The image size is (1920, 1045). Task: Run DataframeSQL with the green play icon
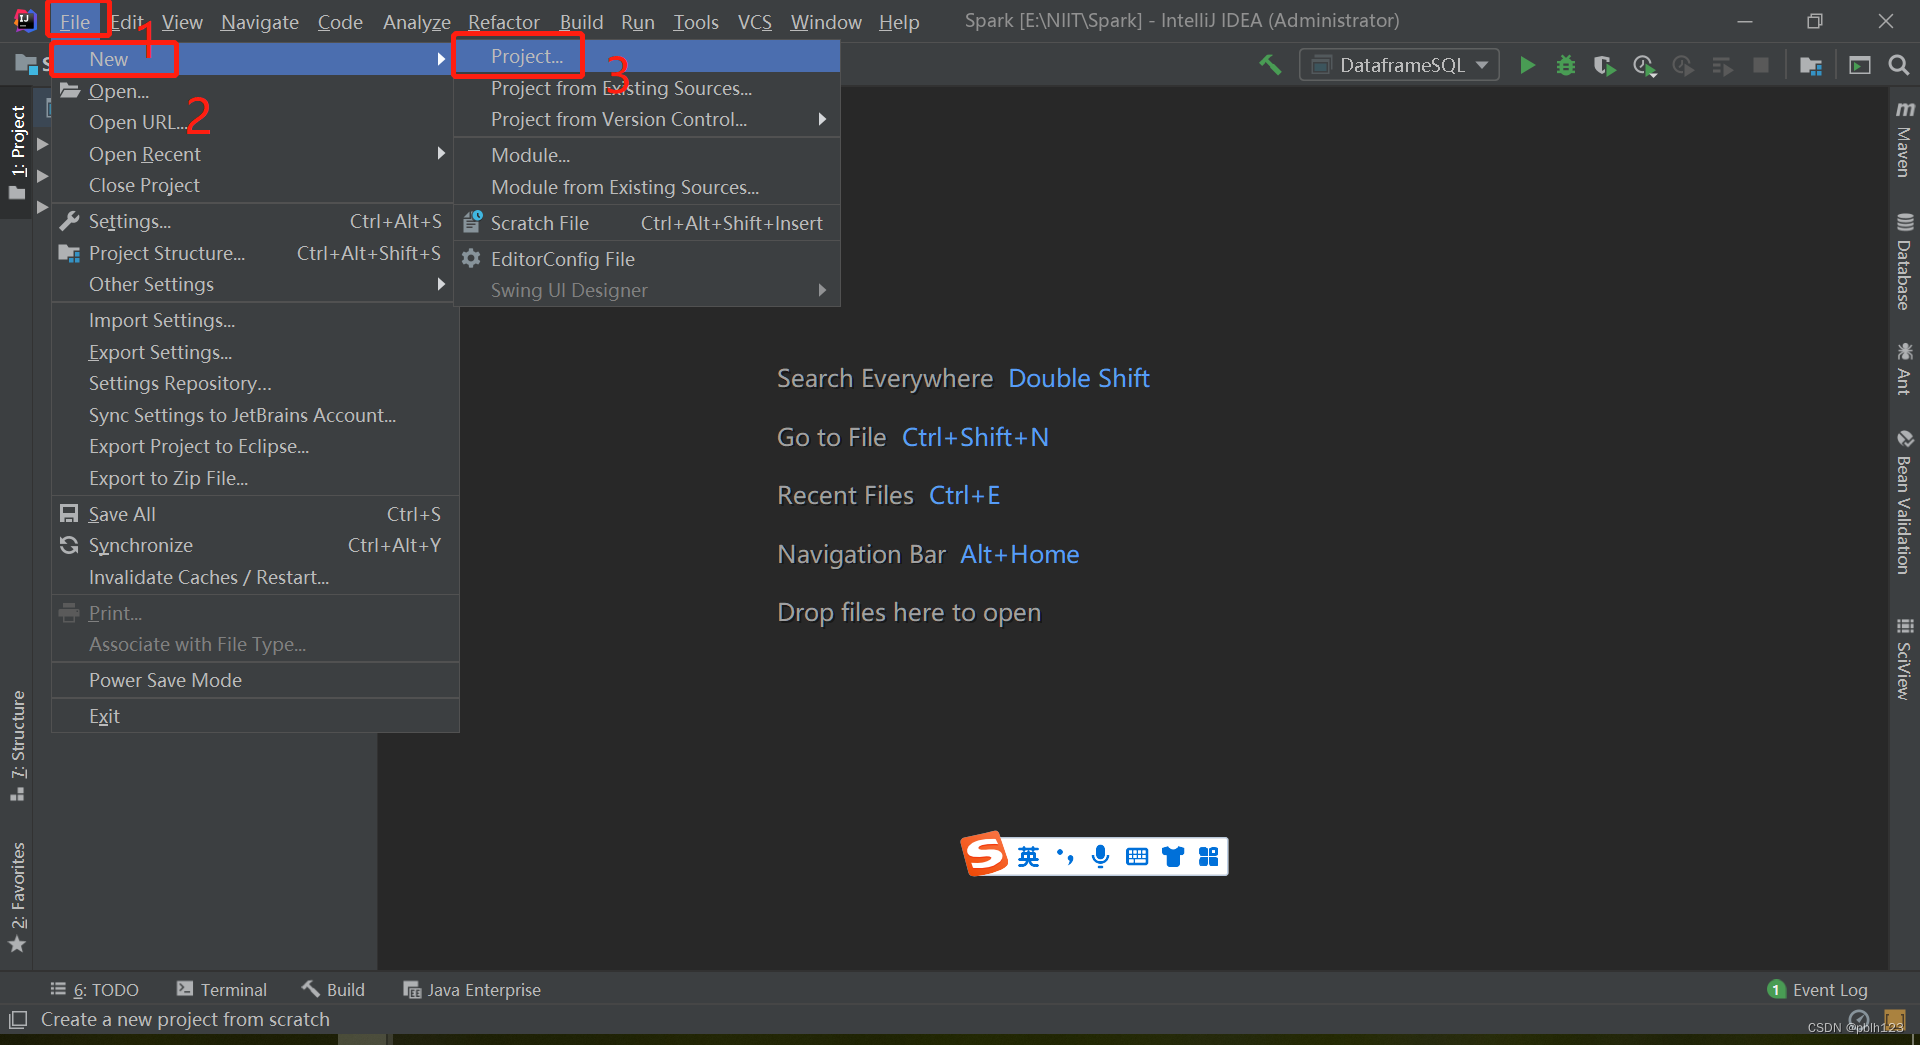pyautogui.click(x=1527, y=65)
